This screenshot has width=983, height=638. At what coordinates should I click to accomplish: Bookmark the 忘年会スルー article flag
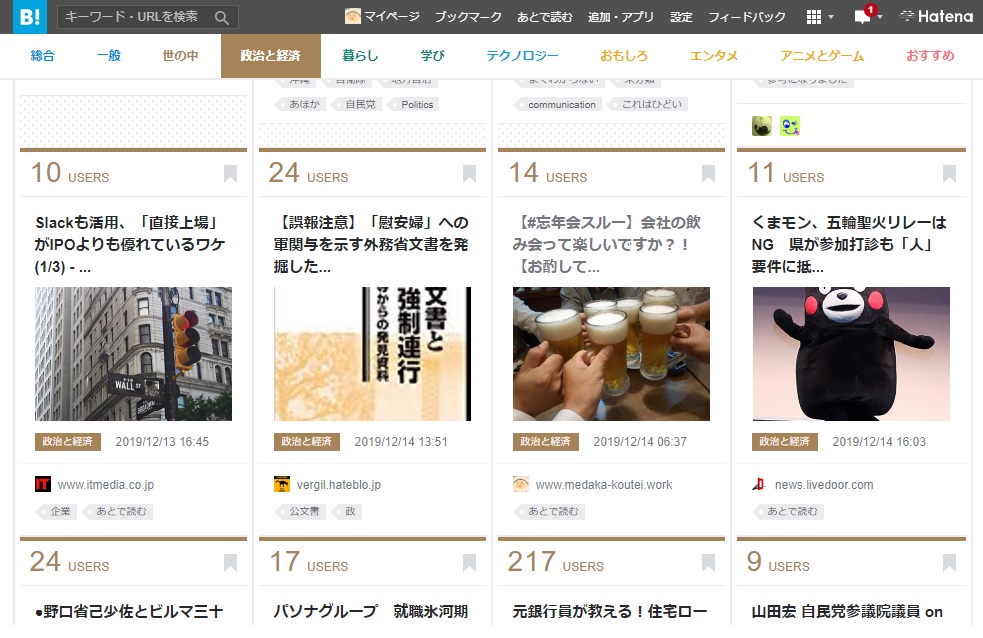click(x=708, y=174)
